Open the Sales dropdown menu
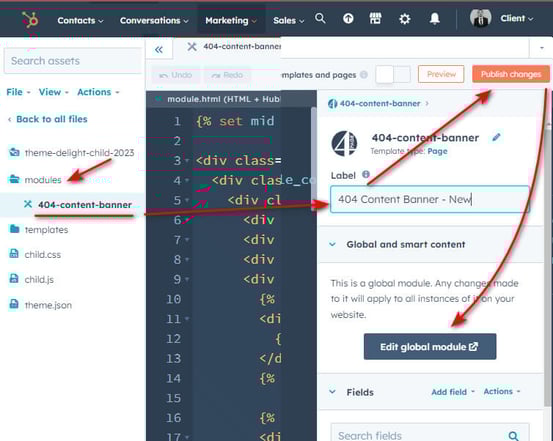Screen dimensions: 553x441 pos(288,20)
